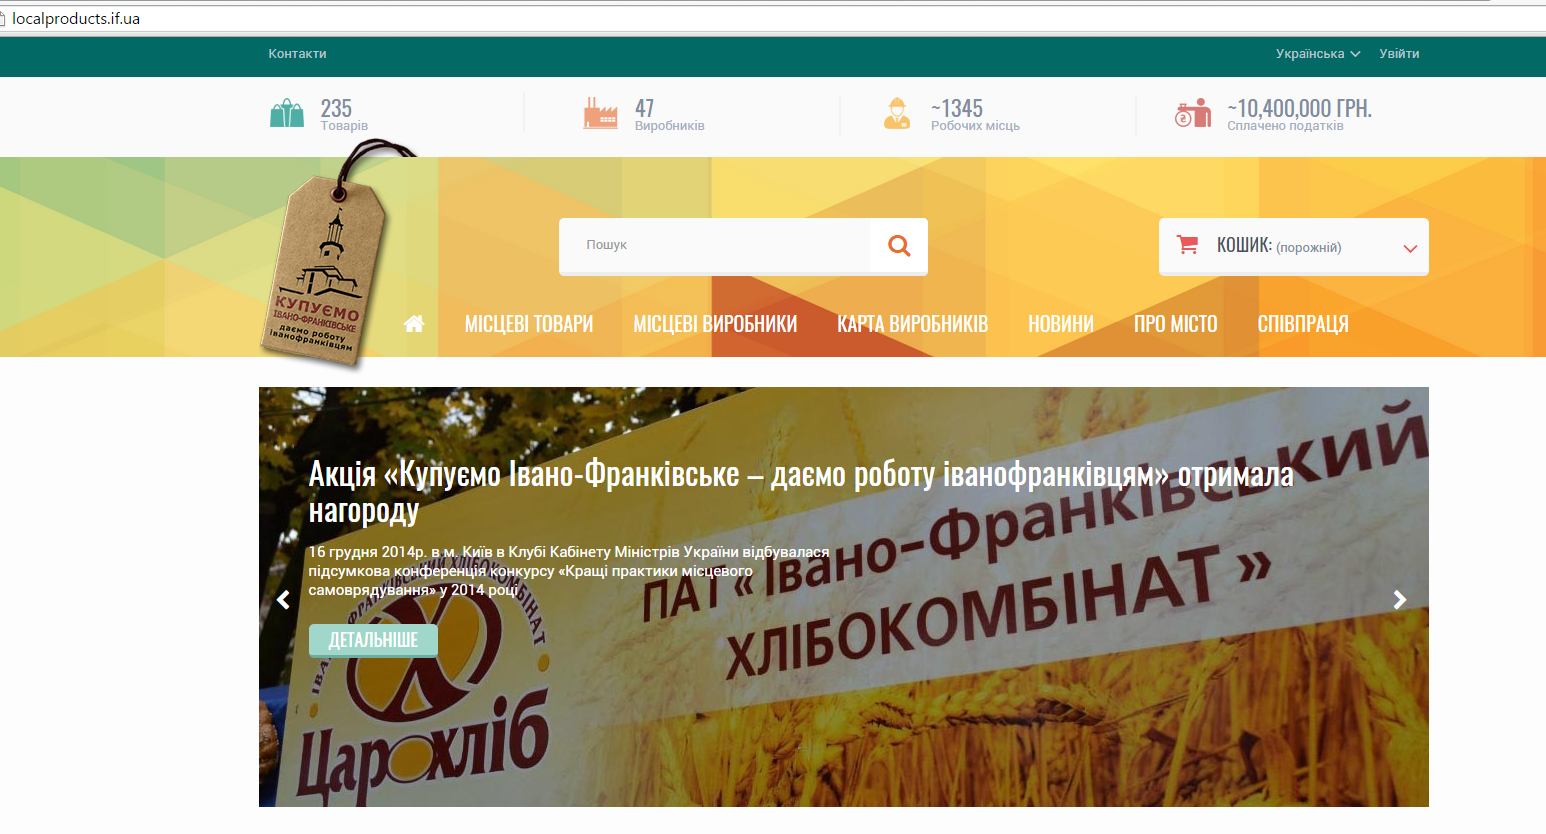Expand the Кошик cart dropdown
1546x834 pixels.
click(1278, 246)
